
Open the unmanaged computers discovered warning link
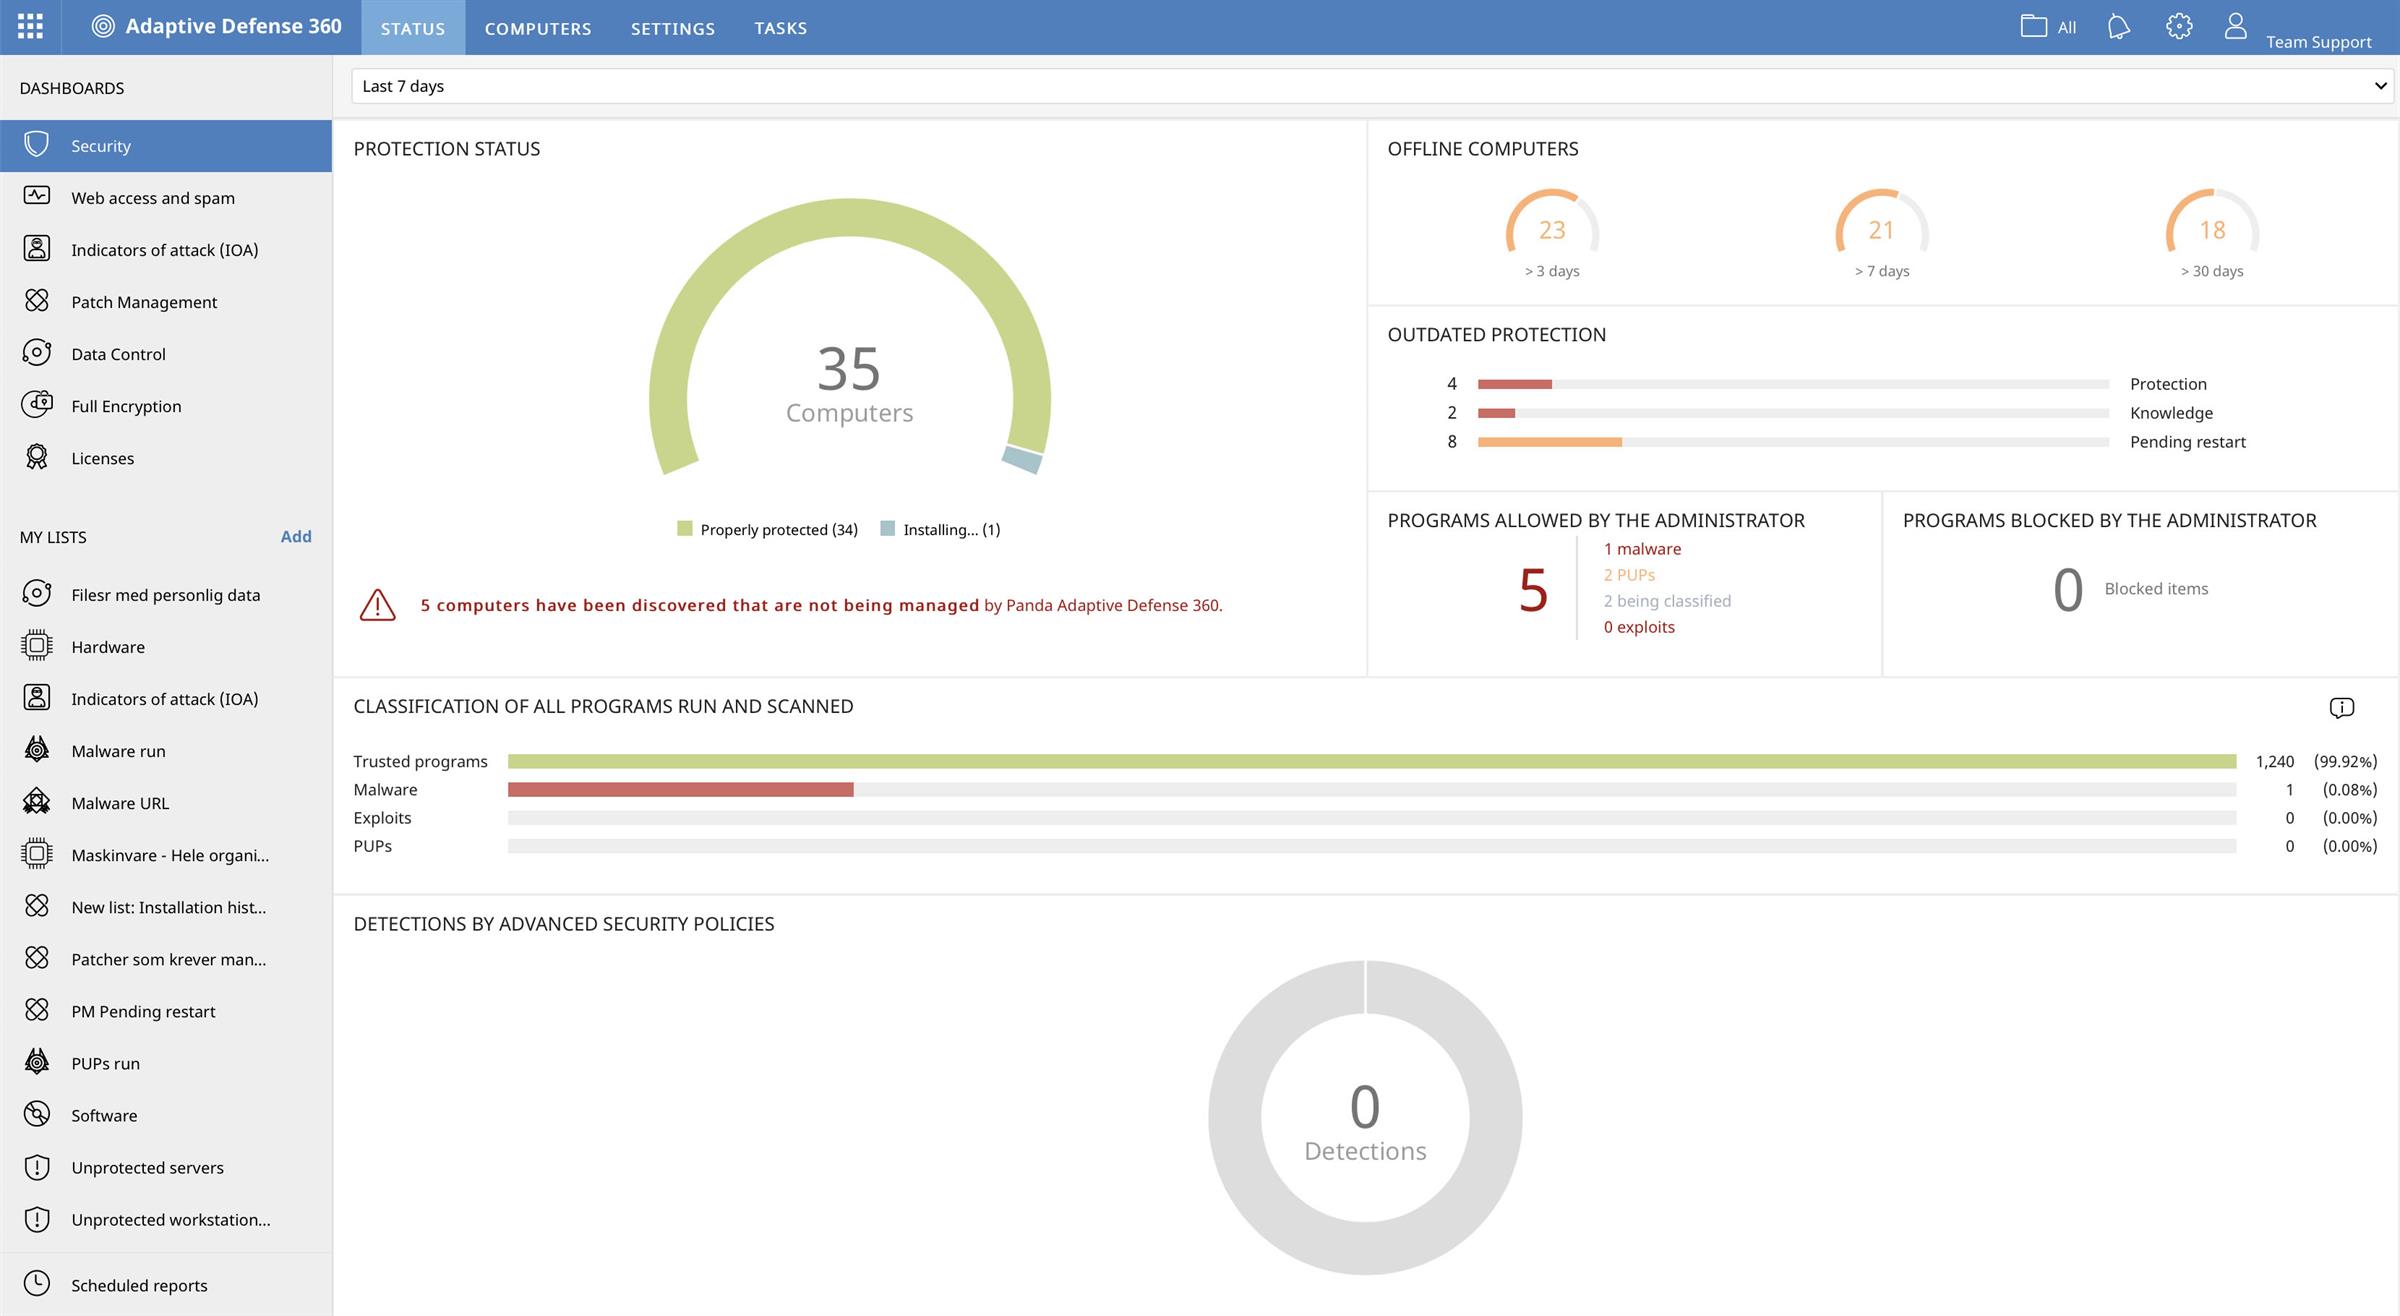click(699, 605)
